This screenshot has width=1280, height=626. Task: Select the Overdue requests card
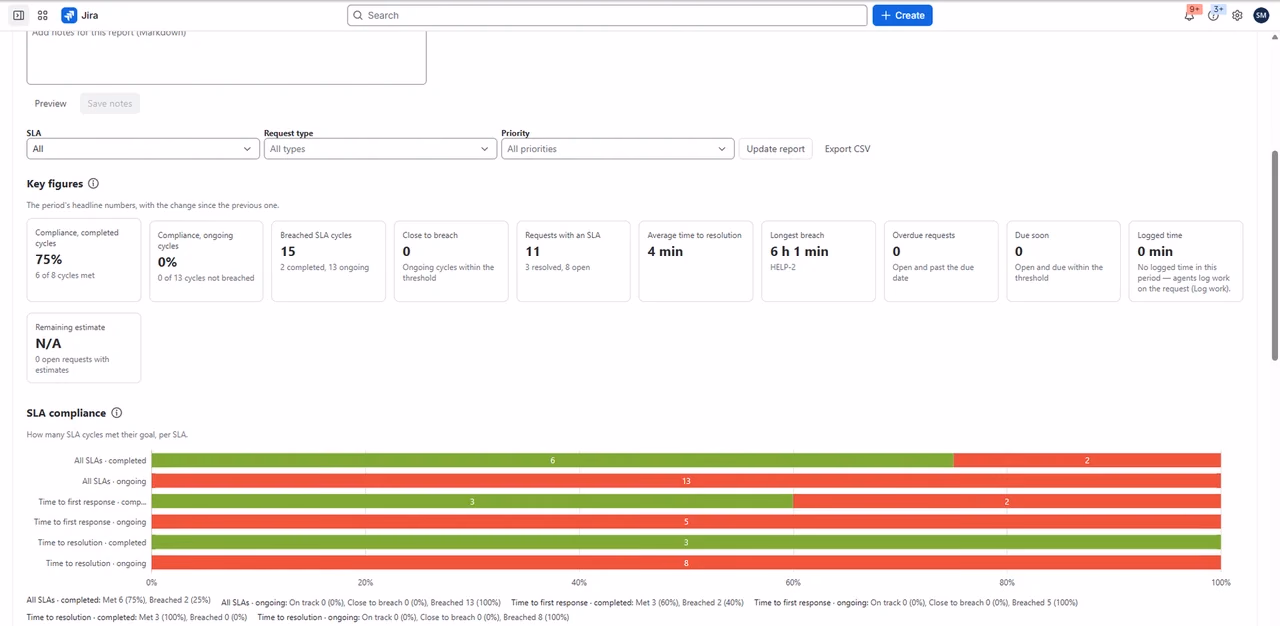click(941, 261)
